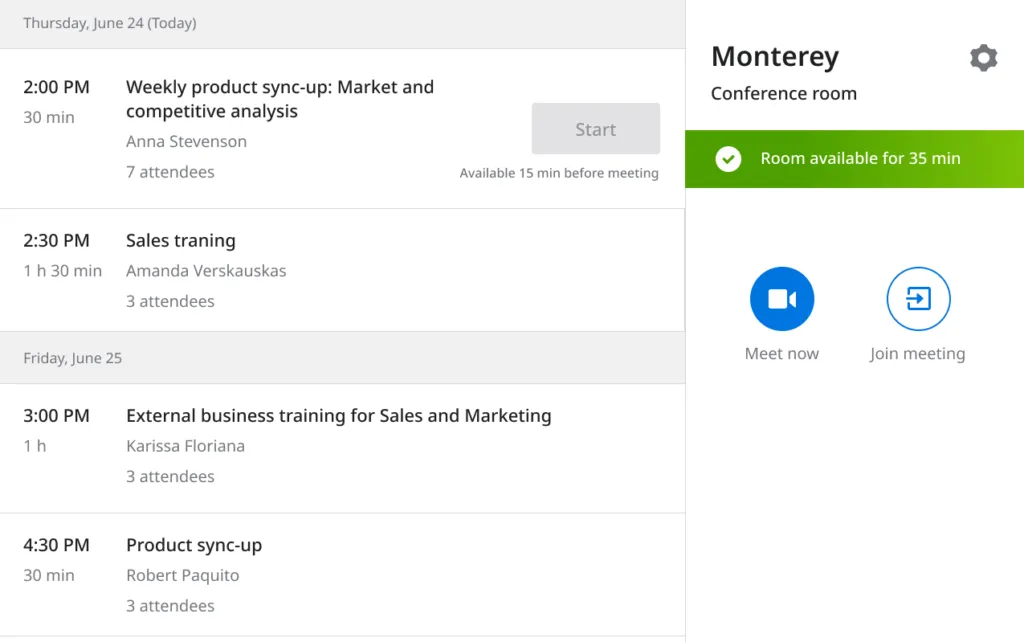
Task: Click the Start button for weekly sync-up
Action: tap(596, 129)
